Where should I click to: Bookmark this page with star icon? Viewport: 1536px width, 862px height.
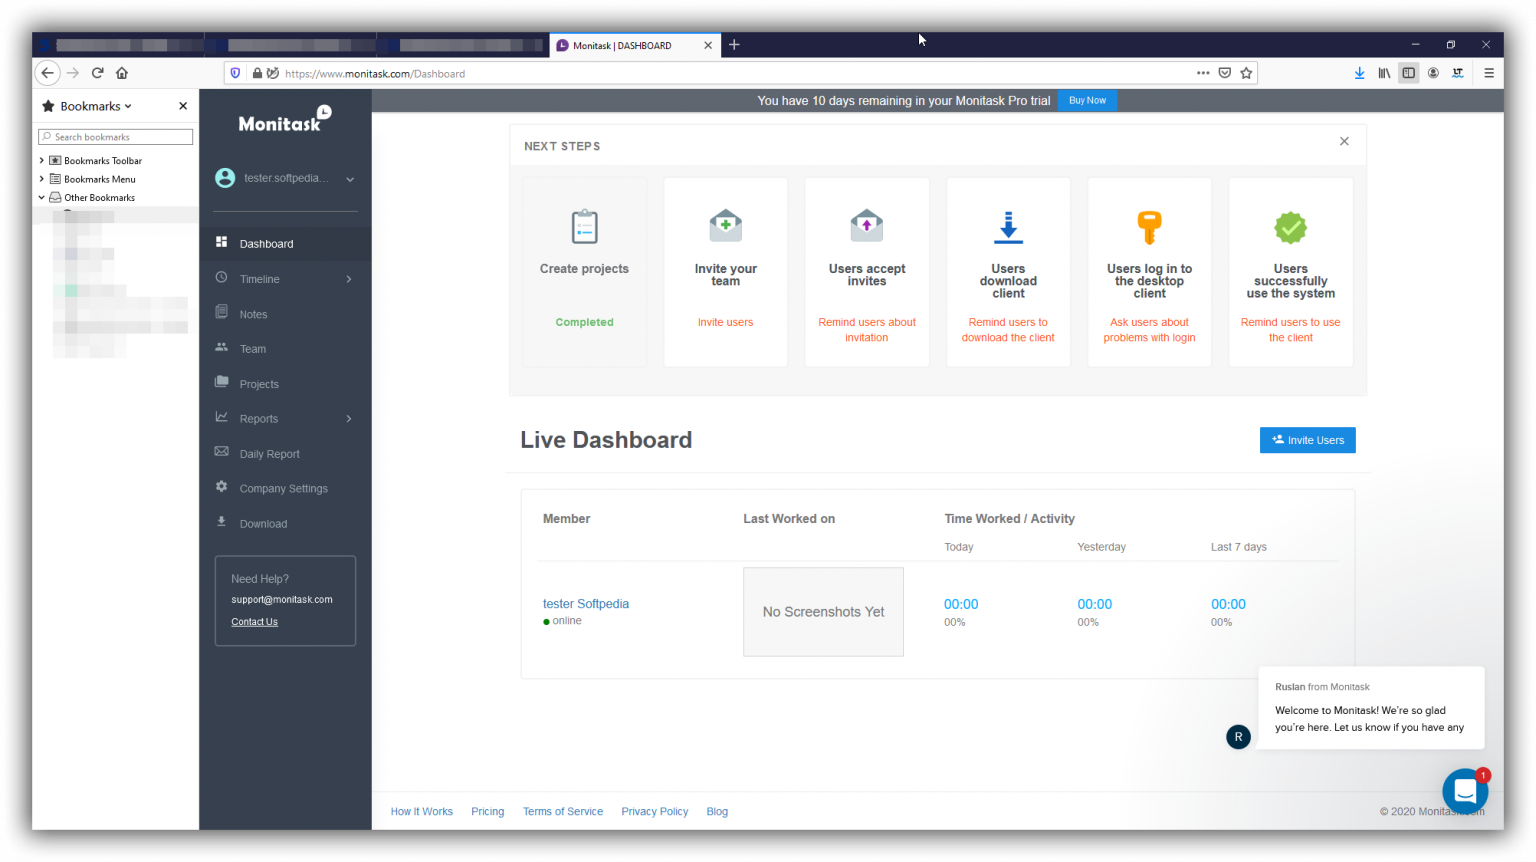[x=1246, y=73]
